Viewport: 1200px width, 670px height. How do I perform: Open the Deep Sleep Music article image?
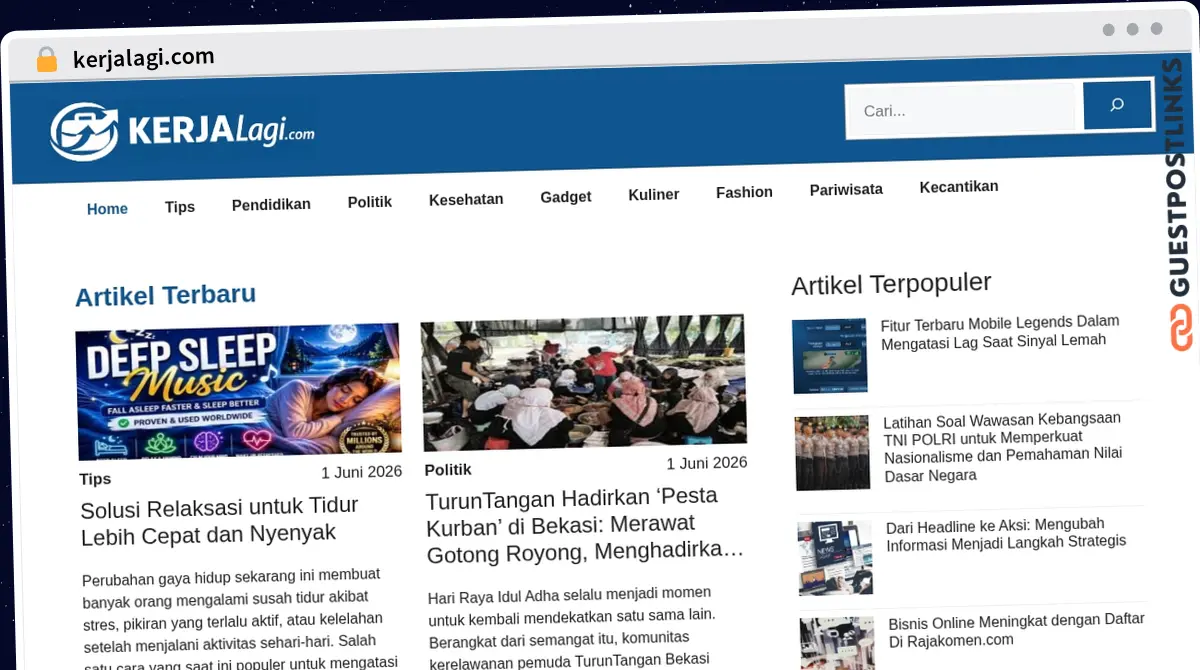pyautogui.click(x=238, y=390)
